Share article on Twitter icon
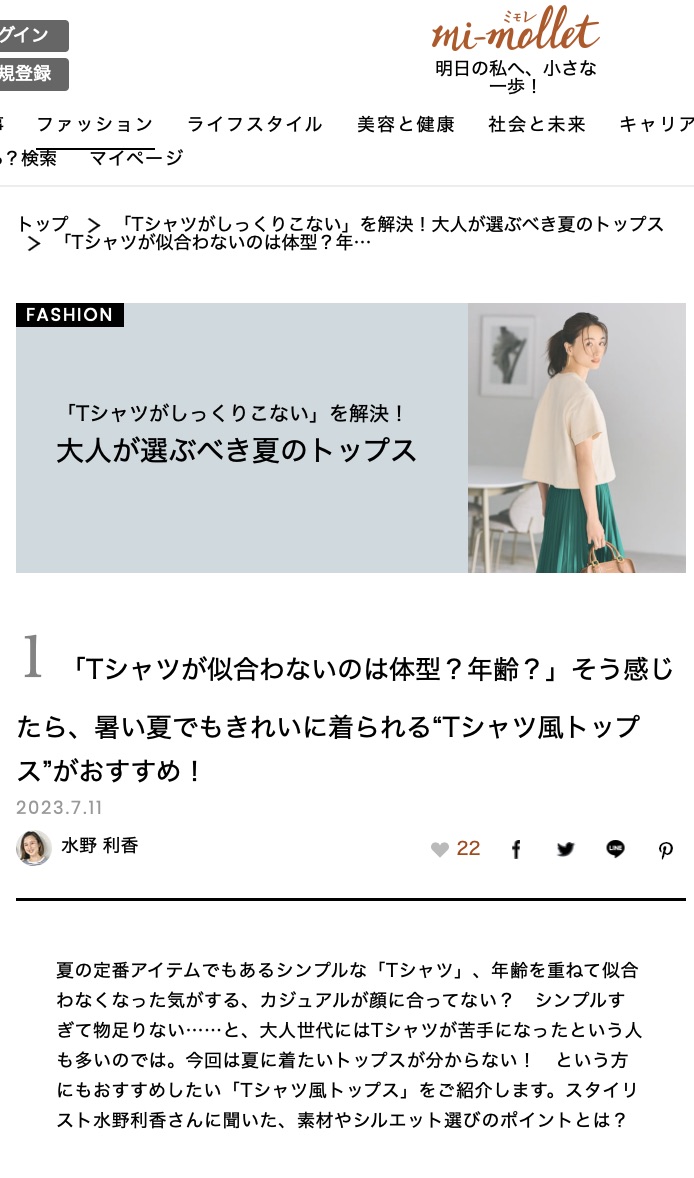 (566, 850)
